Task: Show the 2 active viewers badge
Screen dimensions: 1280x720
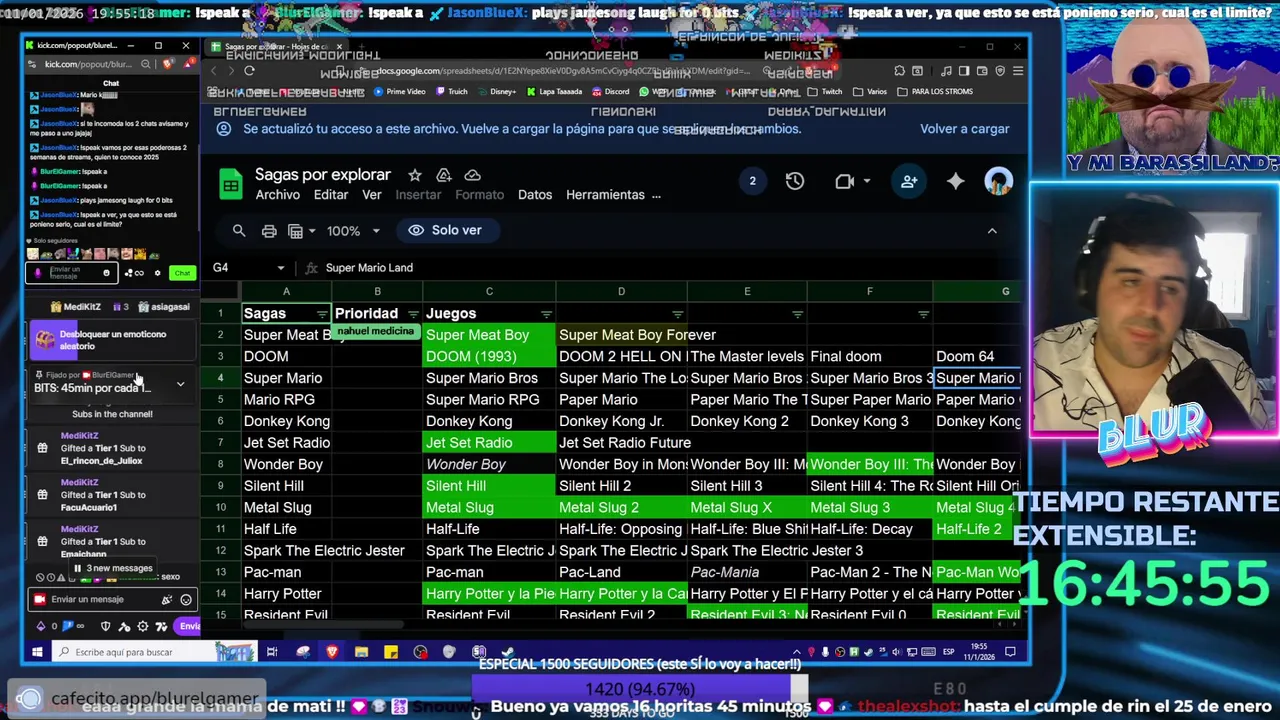Action: [752, 181]
